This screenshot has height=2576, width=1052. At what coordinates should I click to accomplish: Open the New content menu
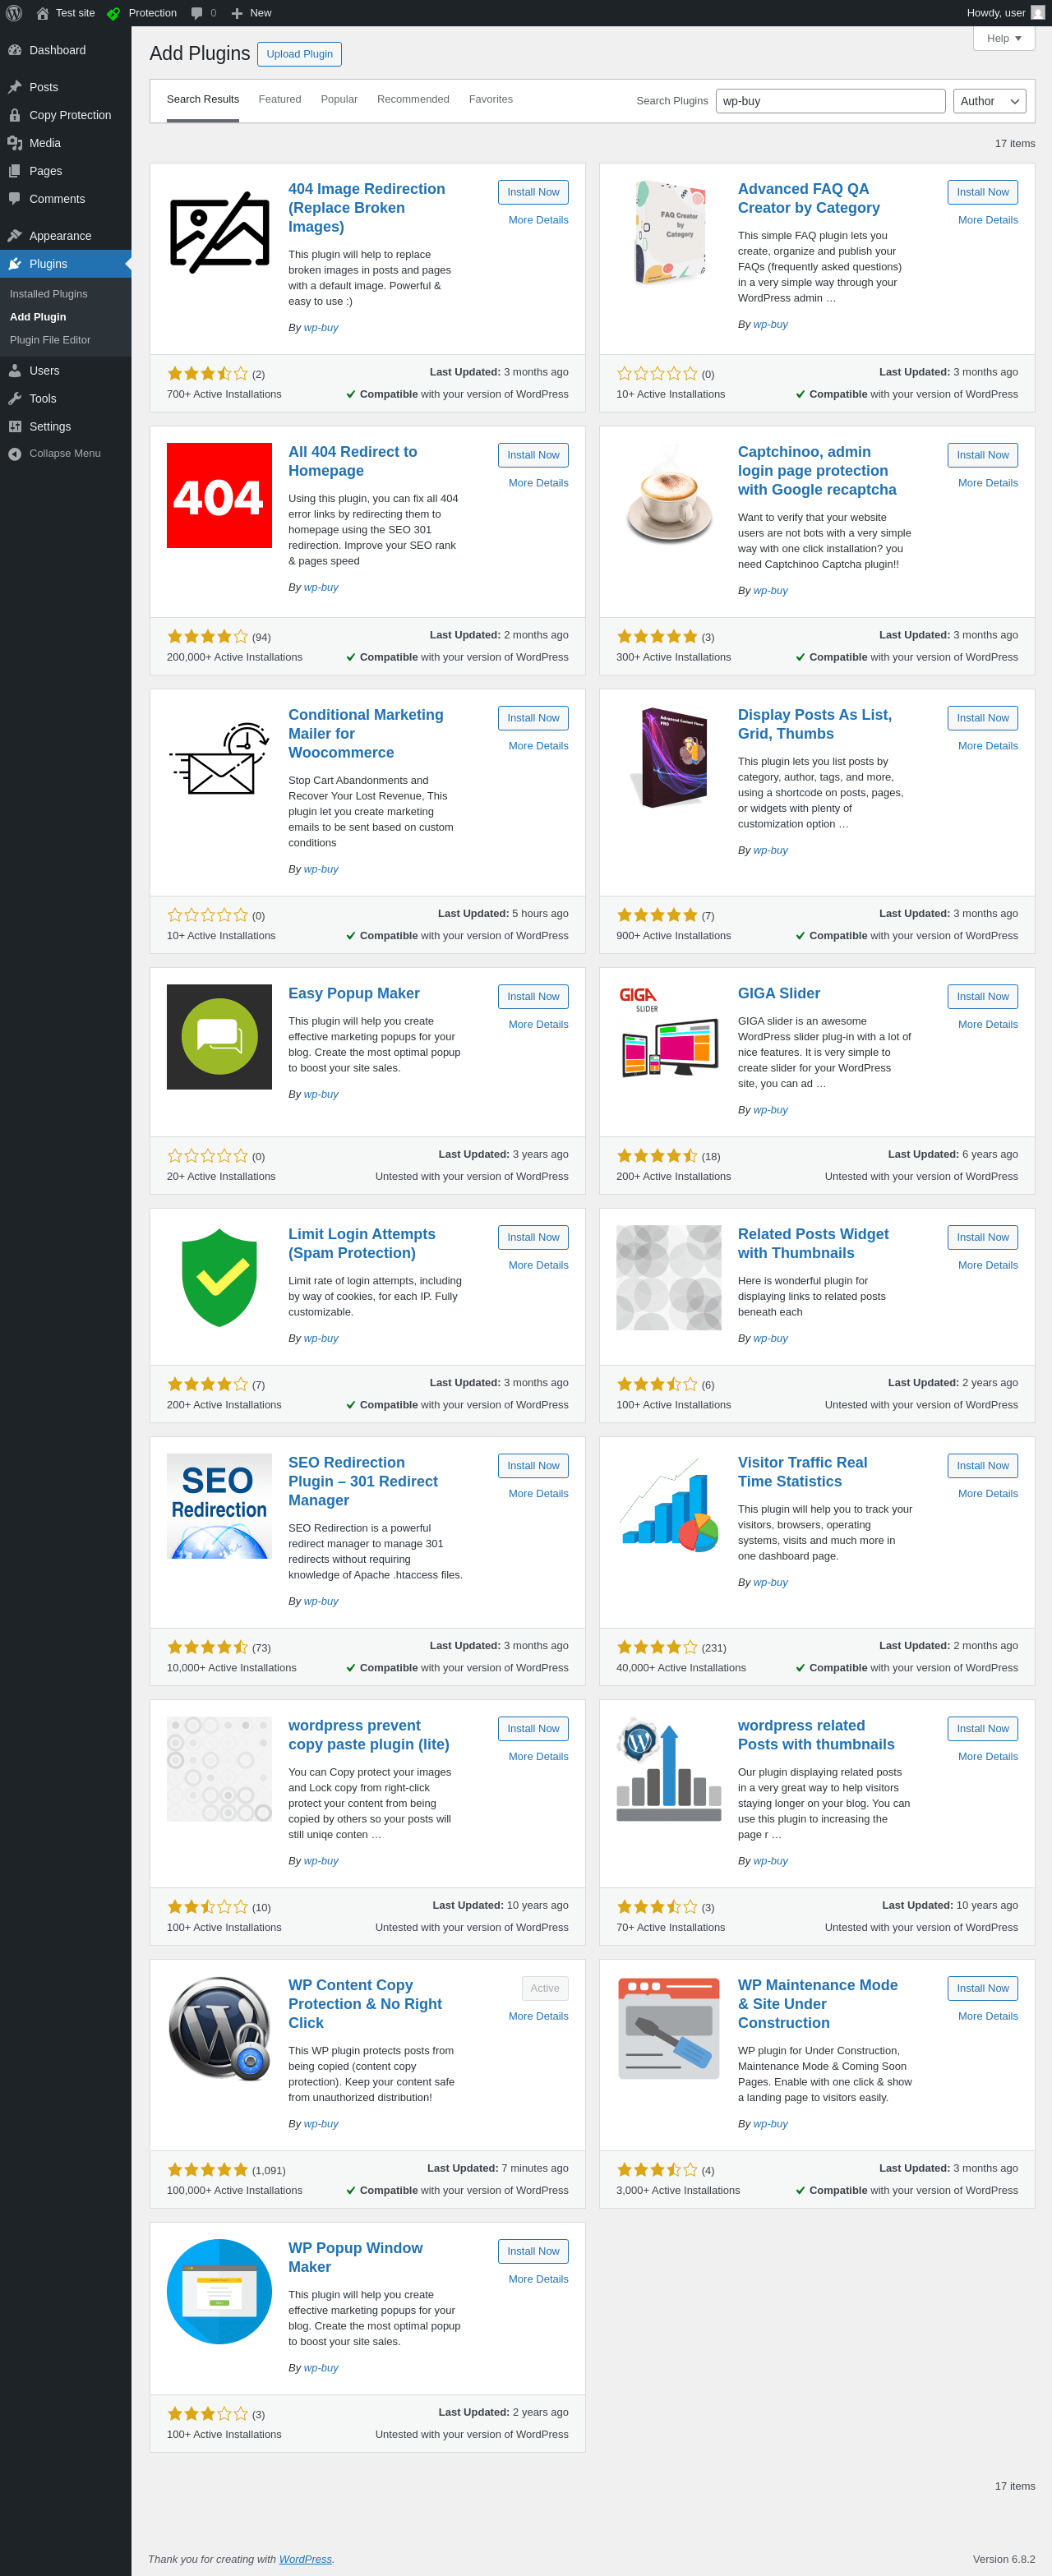coord(251,13)
